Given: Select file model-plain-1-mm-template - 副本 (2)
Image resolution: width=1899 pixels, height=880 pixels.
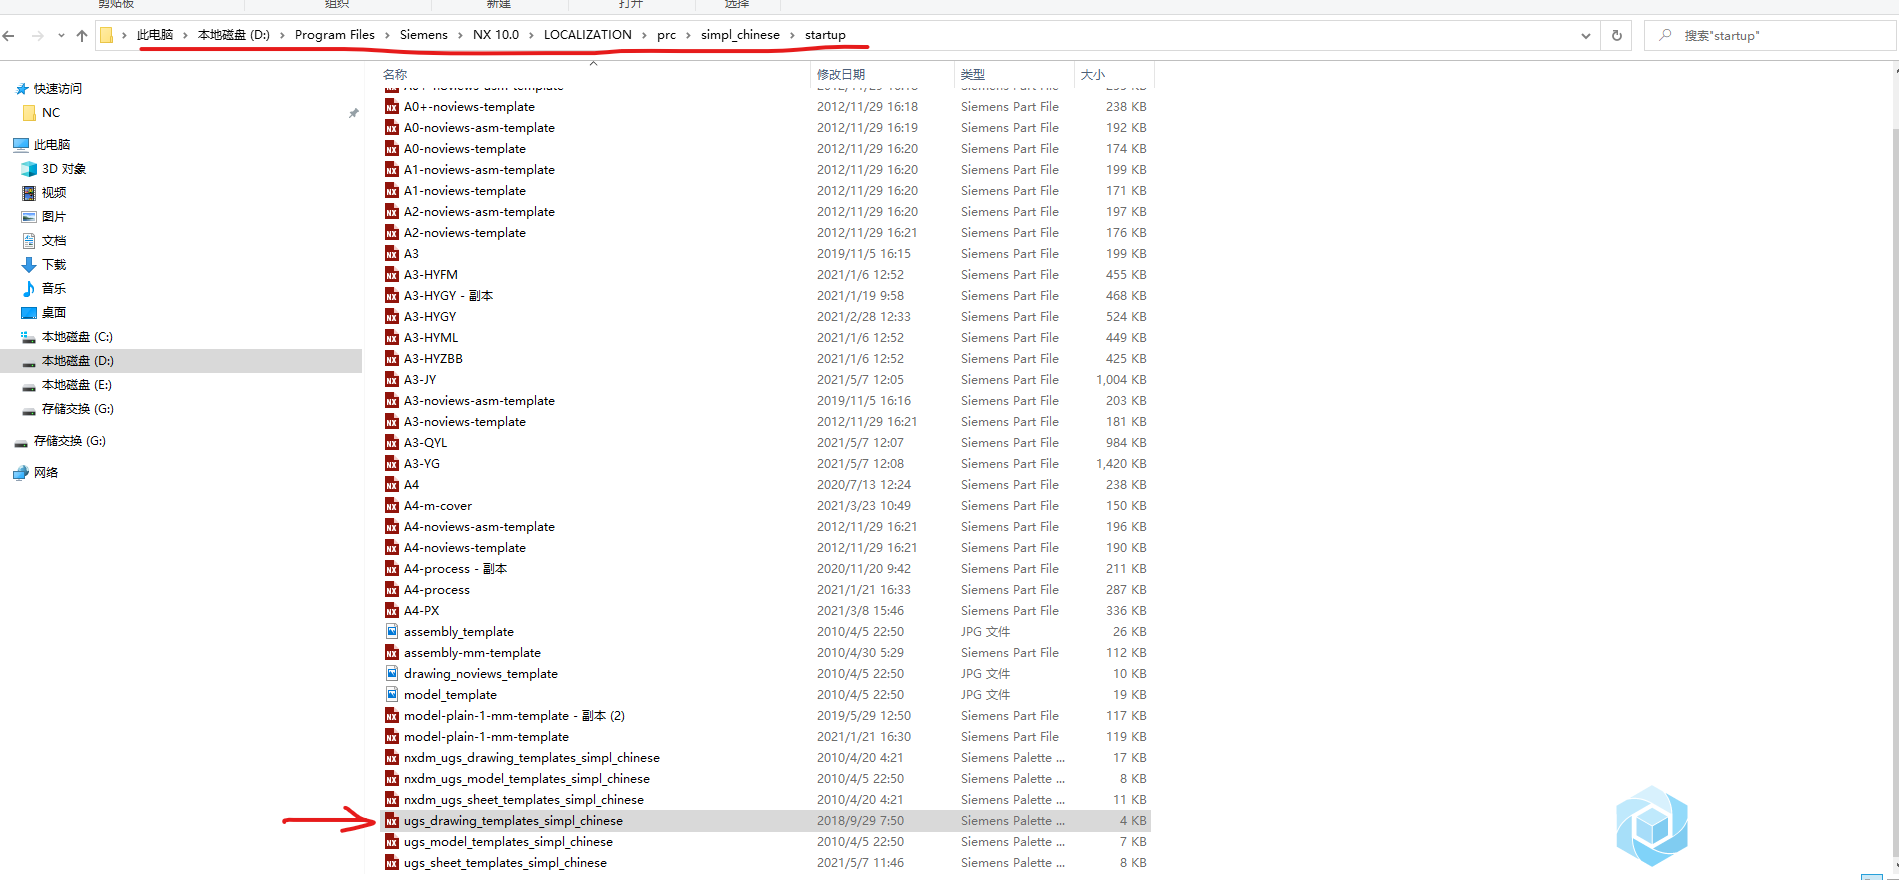Looking at the screenshot, I should 514,716.
